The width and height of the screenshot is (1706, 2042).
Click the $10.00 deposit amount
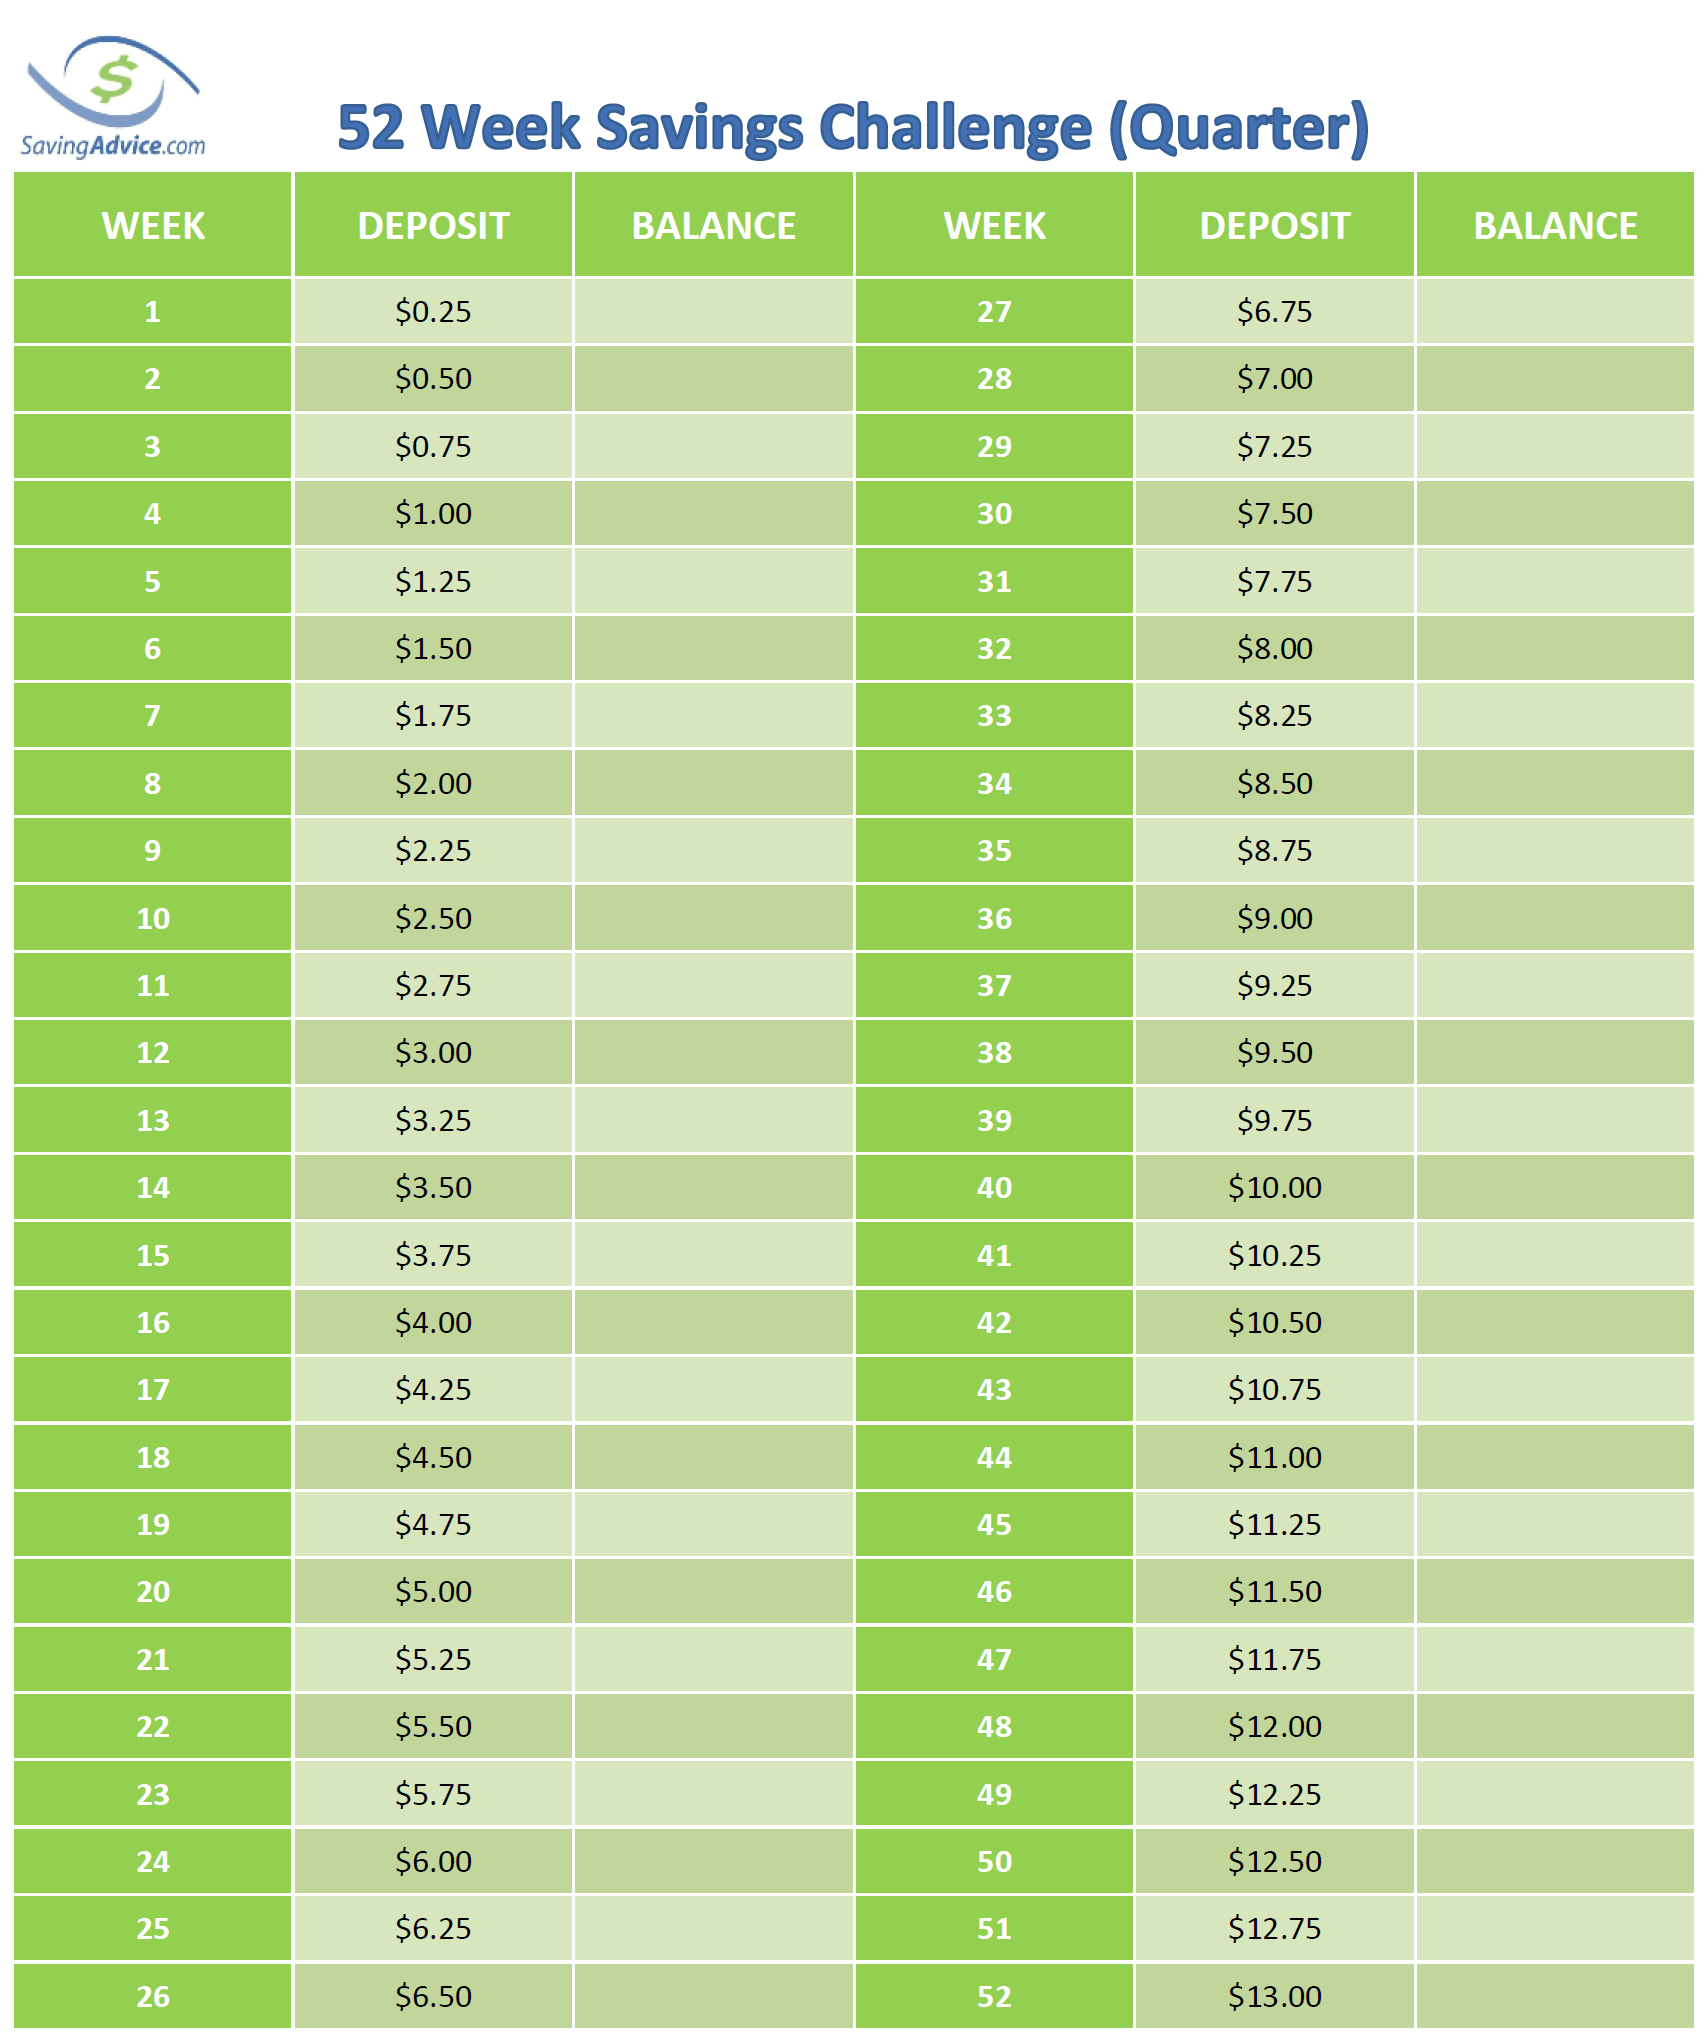point(1274,1187)
